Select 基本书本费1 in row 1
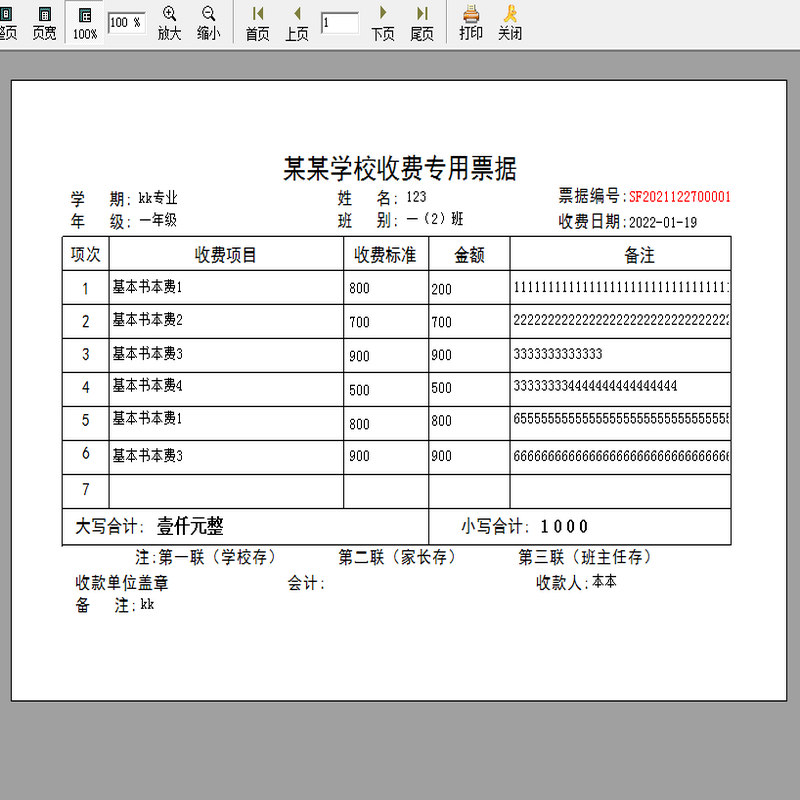 click(147, 287)
